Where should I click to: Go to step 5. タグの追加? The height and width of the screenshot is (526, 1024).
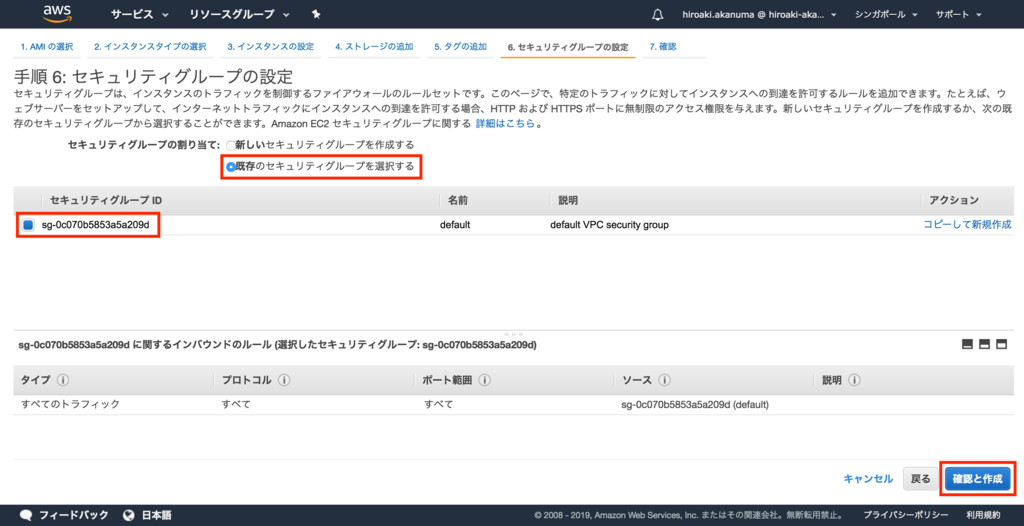[460, 47]
